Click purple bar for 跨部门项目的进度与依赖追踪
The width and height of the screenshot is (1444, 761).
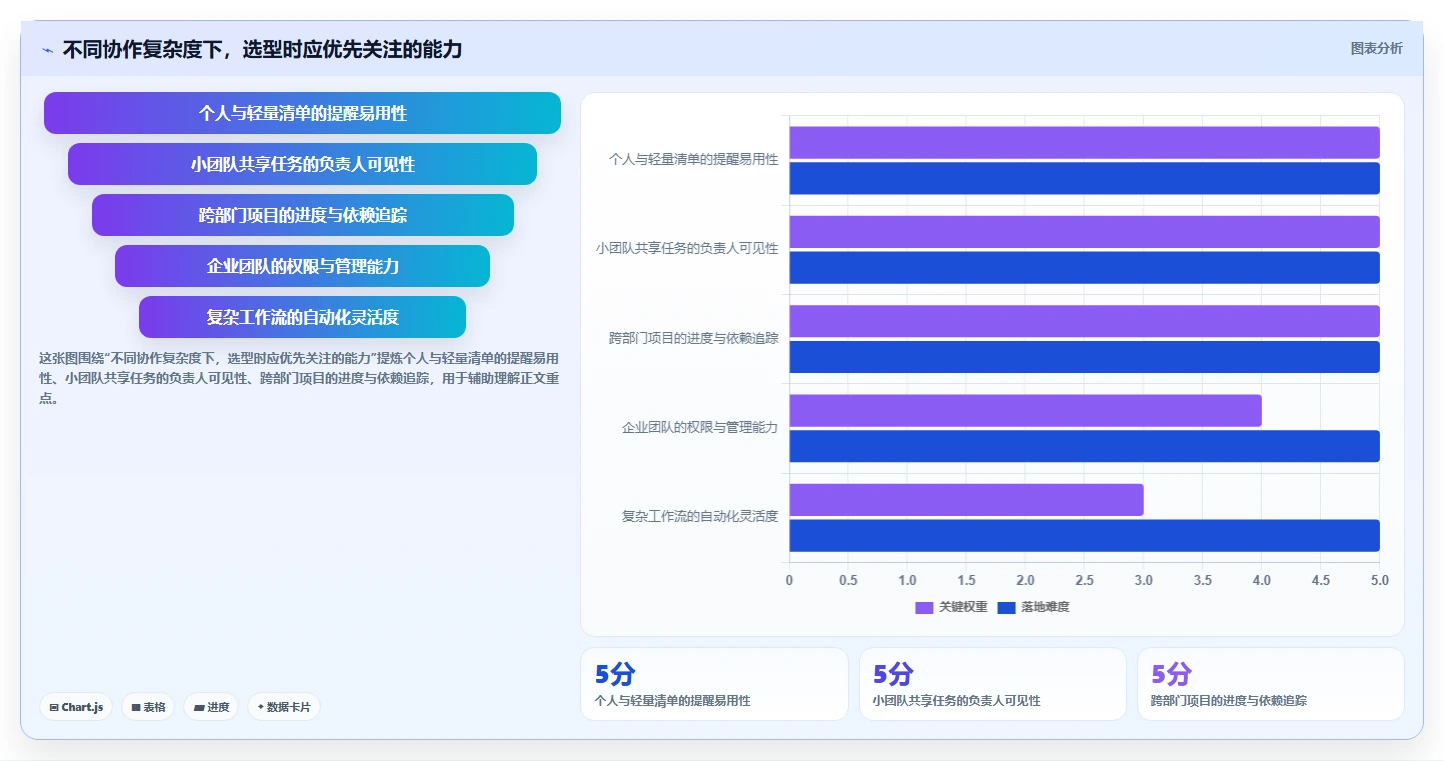click(1084, 321)
